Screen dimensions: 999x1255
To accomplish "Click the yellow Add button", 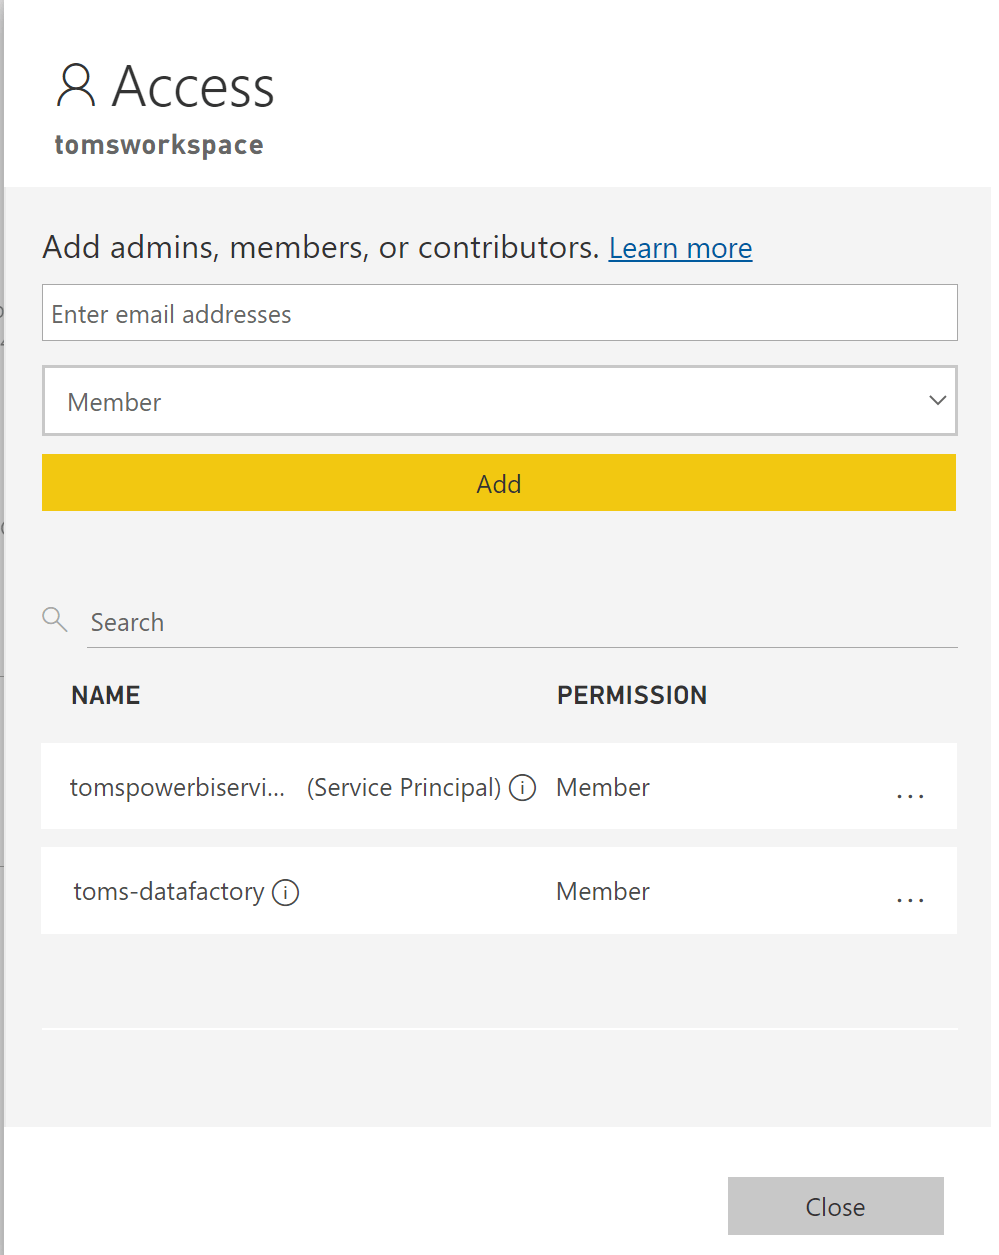I will click(499, 483).
